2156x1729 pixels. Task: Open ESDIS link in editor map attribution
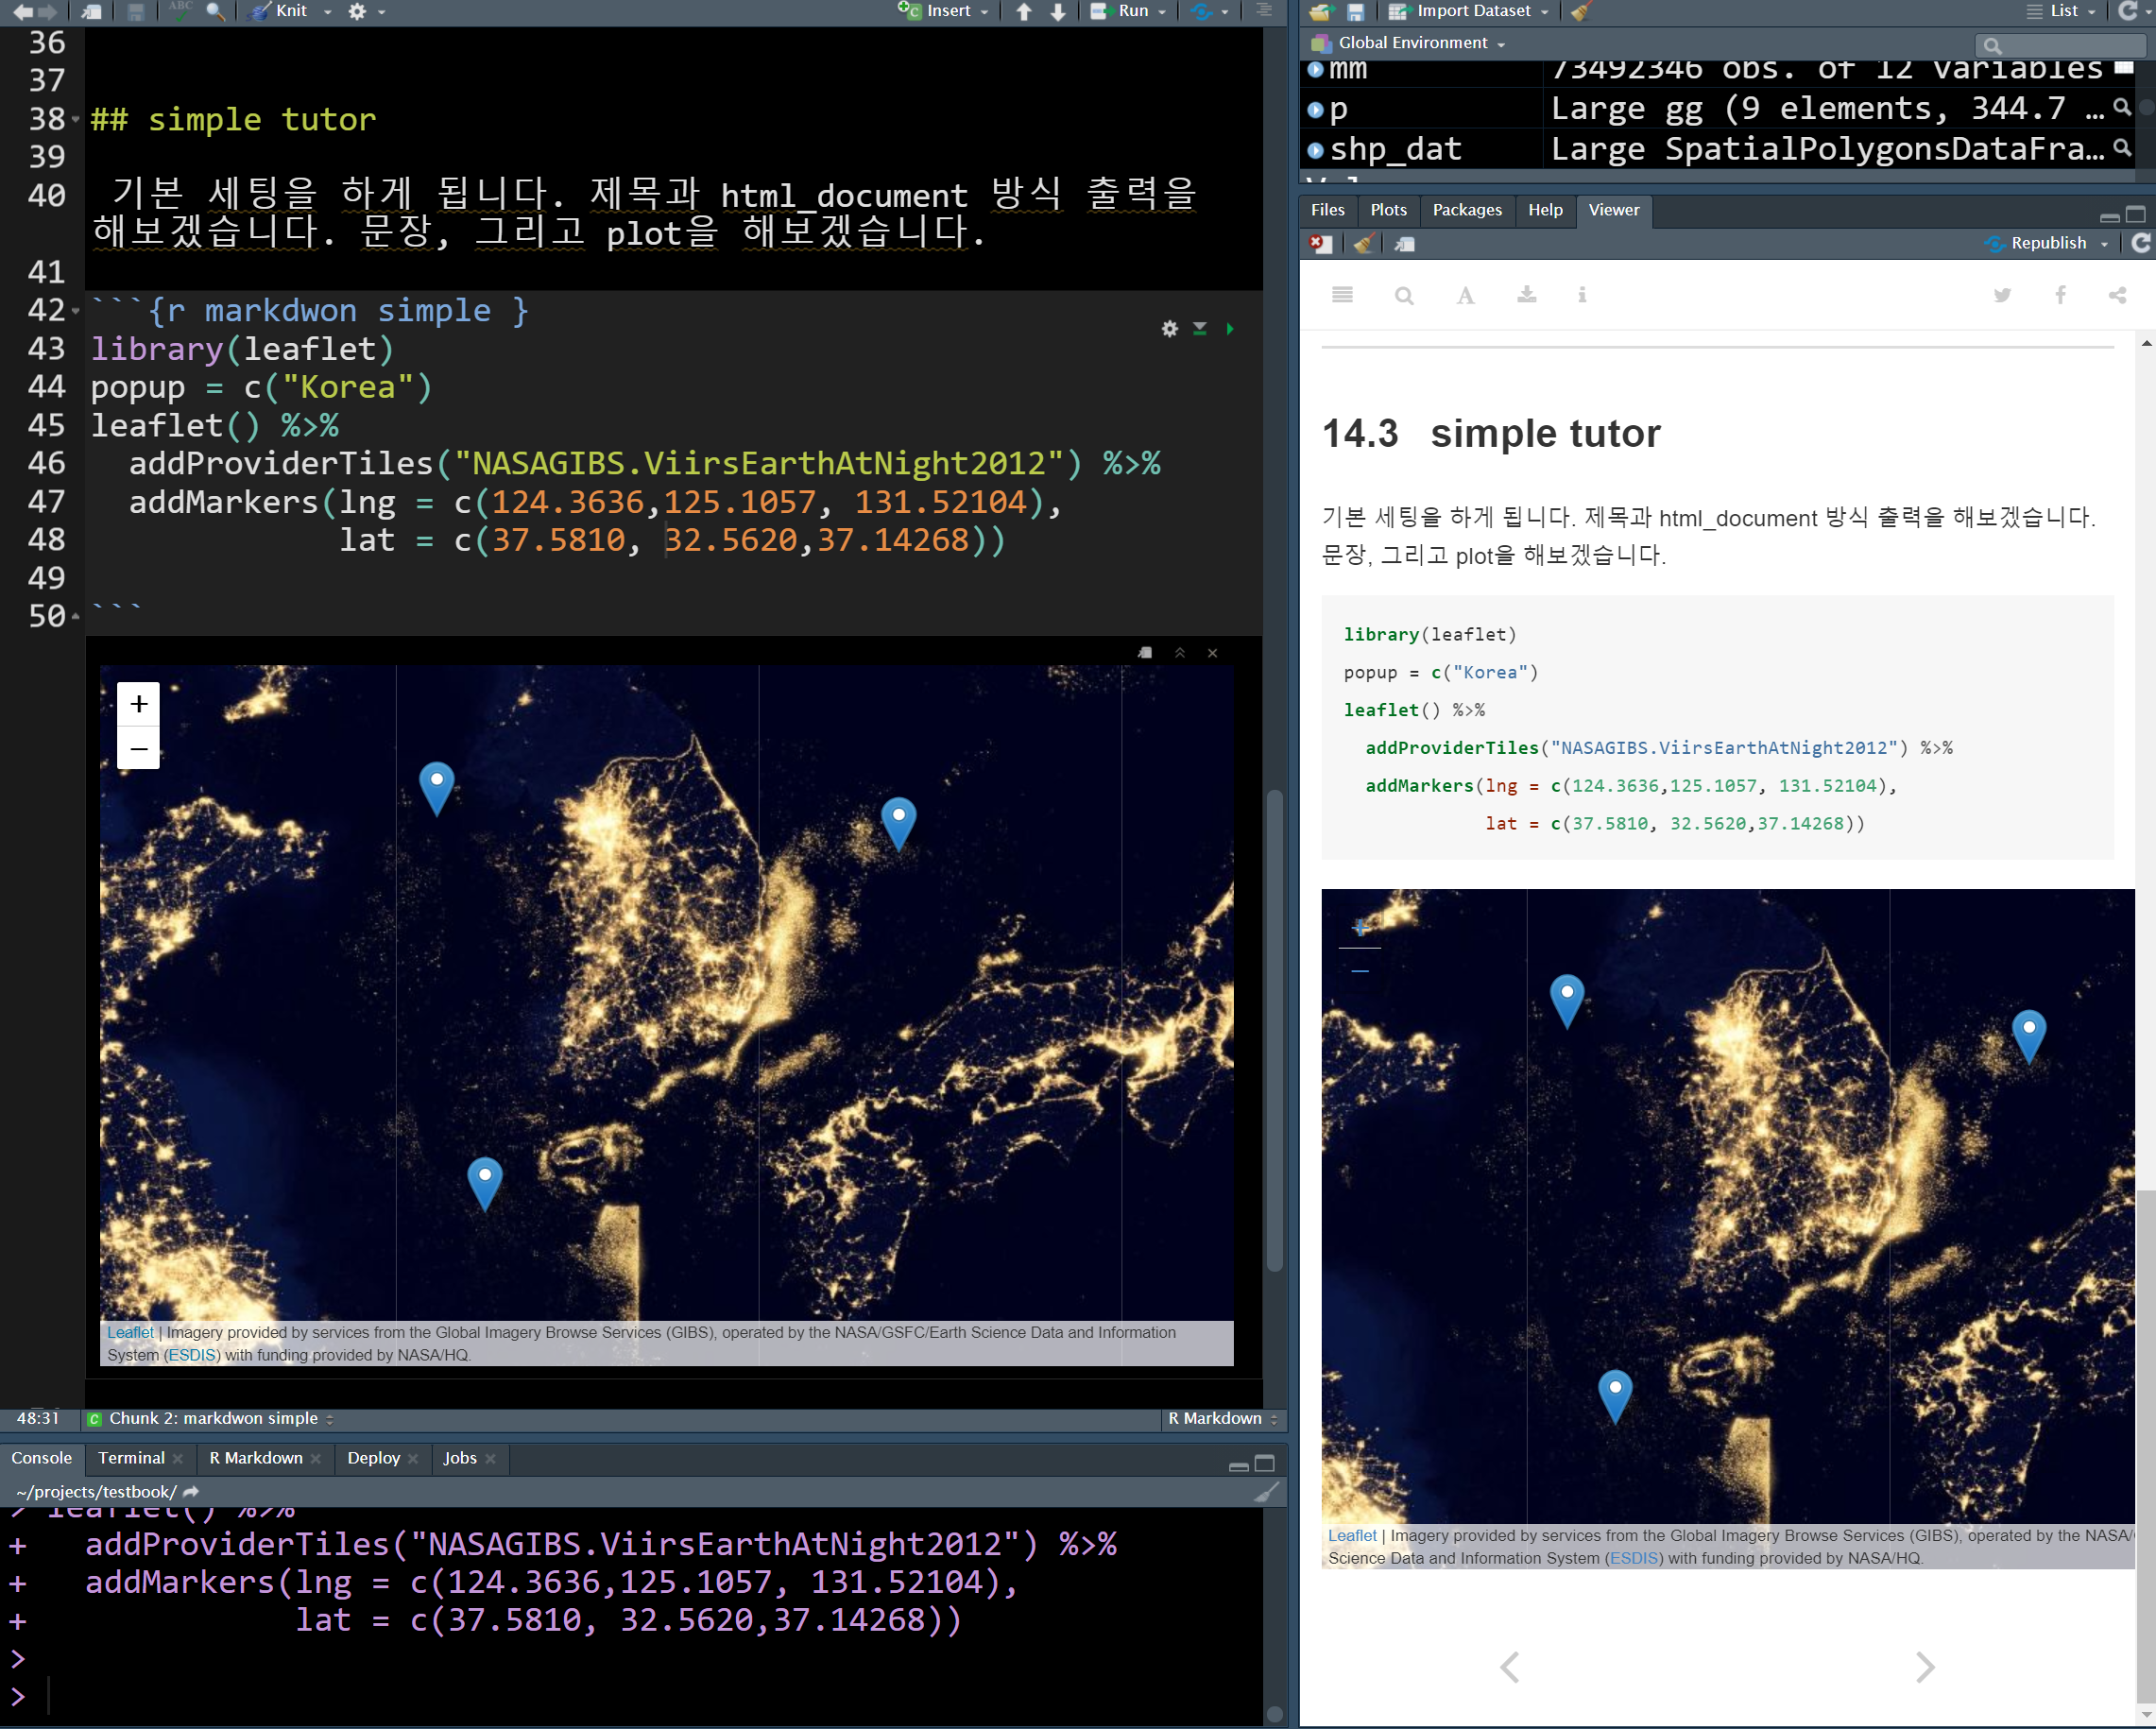pyautogui.click(x=192, y=1355)
